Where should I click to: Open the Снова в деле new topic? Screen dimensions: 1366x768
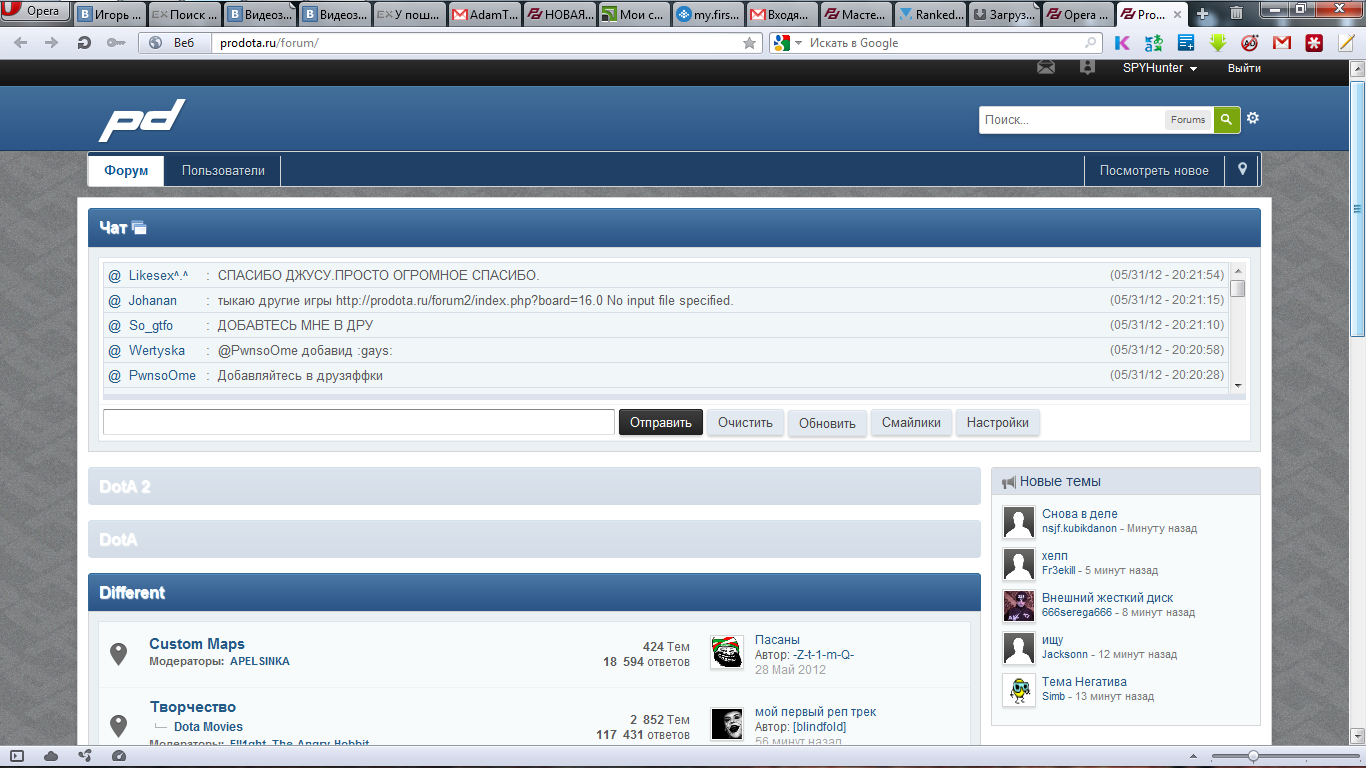tap(1080, 514)
